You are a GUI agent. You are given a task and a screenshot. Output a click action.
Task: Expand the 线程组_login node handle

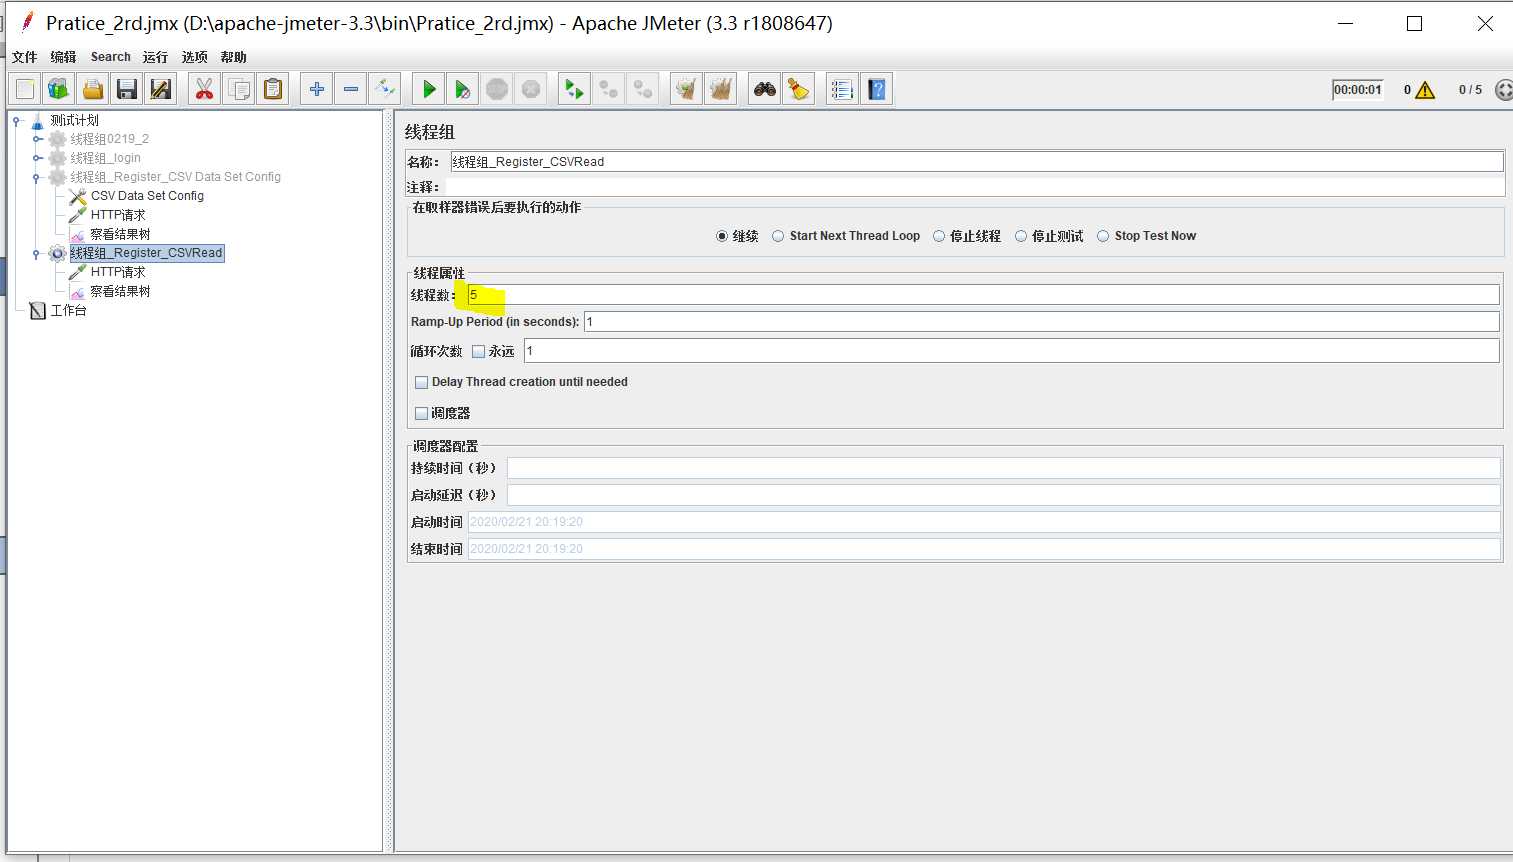tap(37, 158)
